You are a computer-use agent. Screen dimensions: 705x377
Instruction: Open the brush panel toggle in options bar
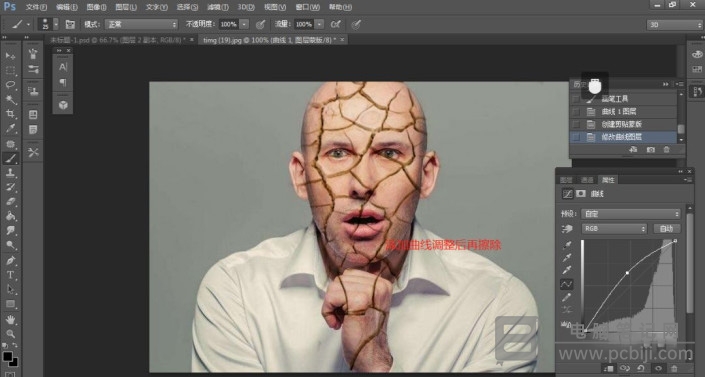[x=70, y=24]
